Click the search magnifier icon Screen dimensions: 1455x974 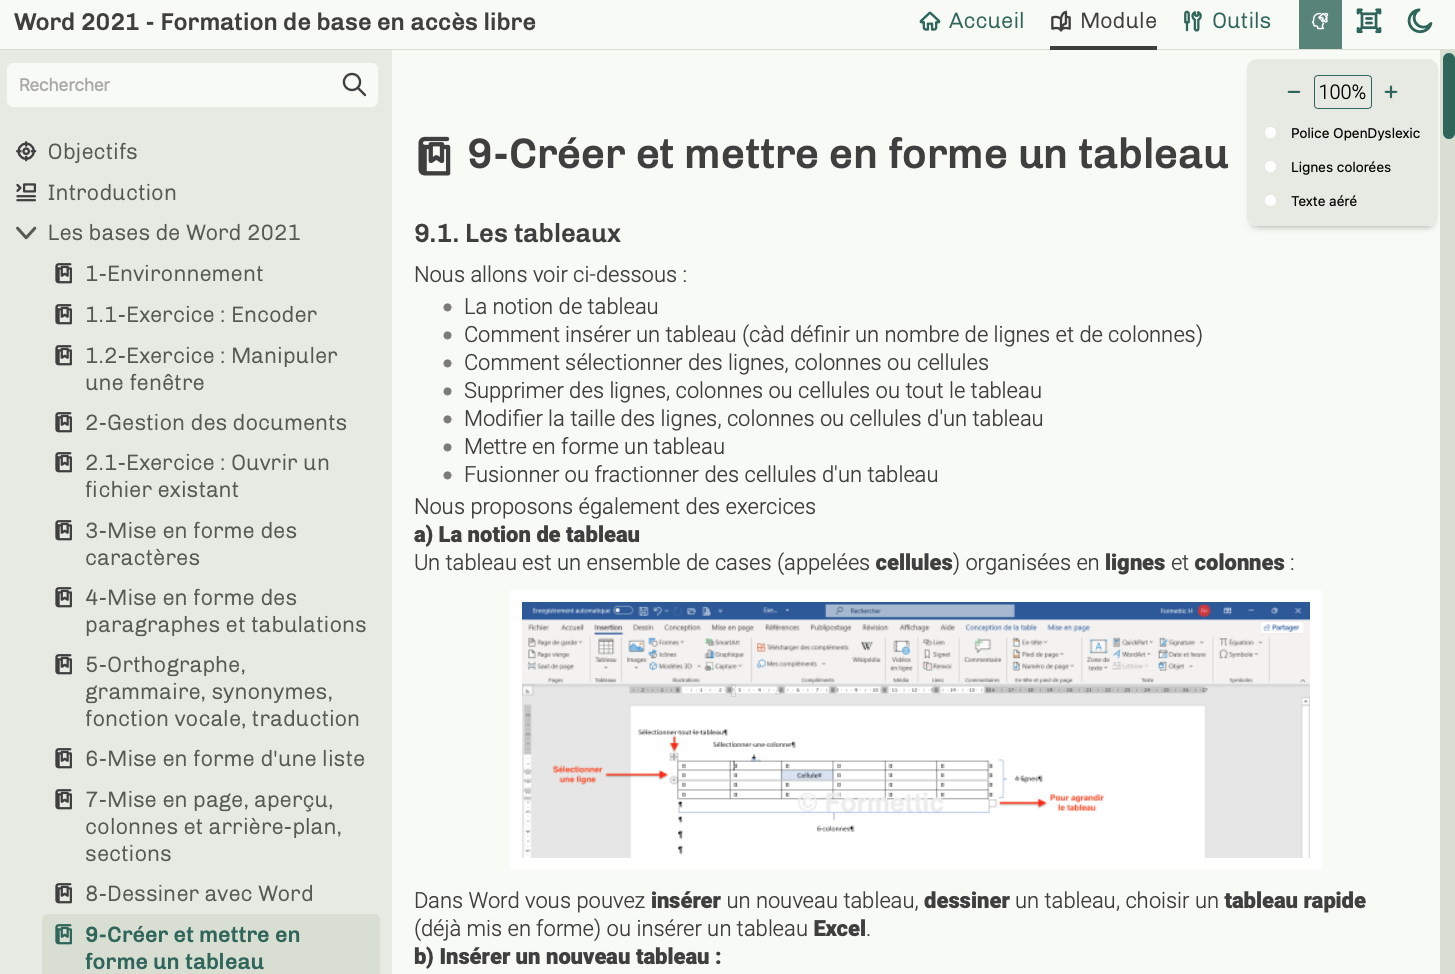coord(354,85)
